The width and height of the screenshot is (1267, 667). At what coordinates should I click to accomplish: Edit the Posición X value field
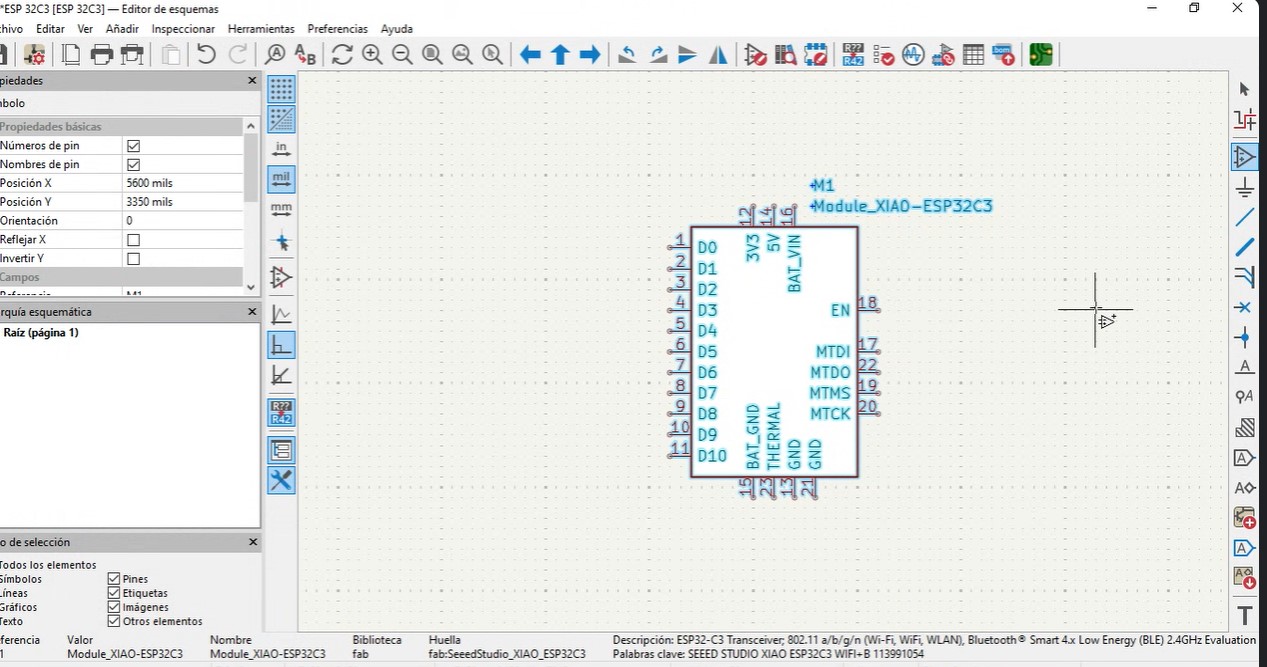coord(183,183)
